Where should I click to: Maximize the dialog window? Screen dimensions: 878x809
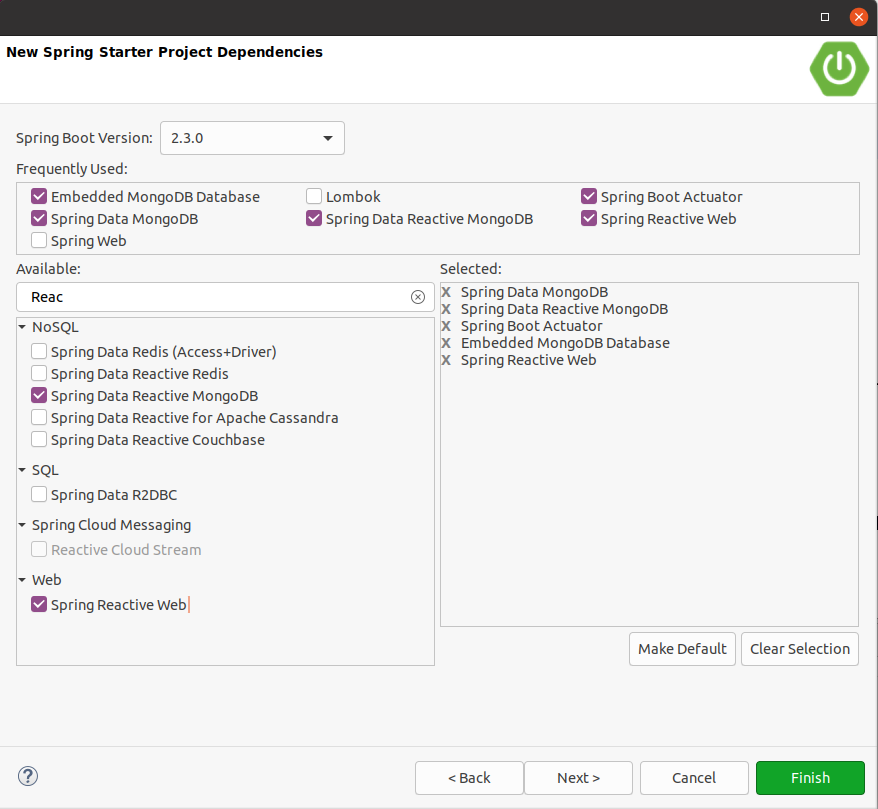coord(824,17)
